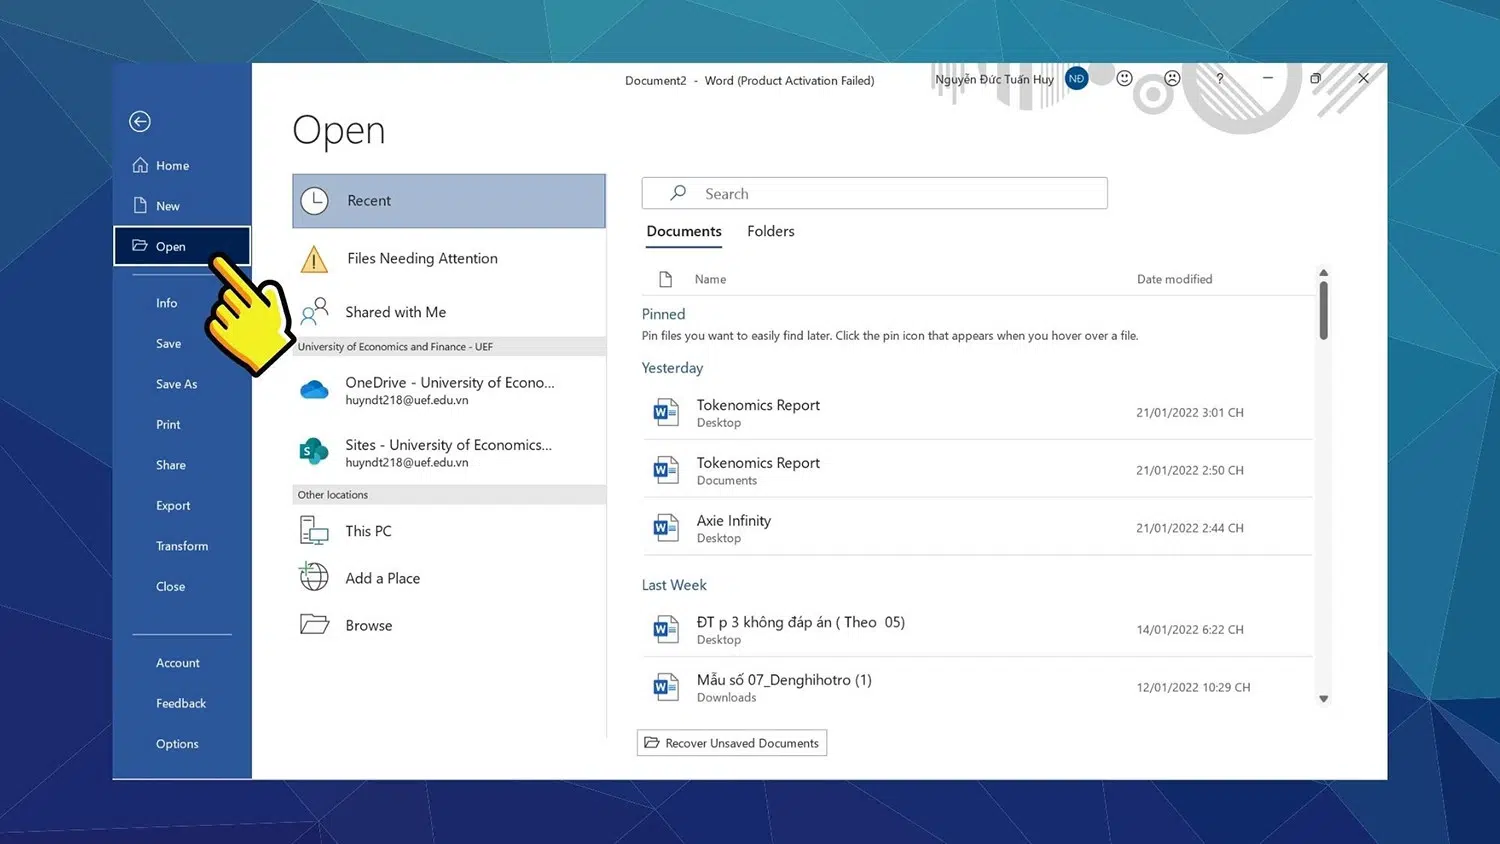Switch to the Documents tab

click(x=684, y=231)
